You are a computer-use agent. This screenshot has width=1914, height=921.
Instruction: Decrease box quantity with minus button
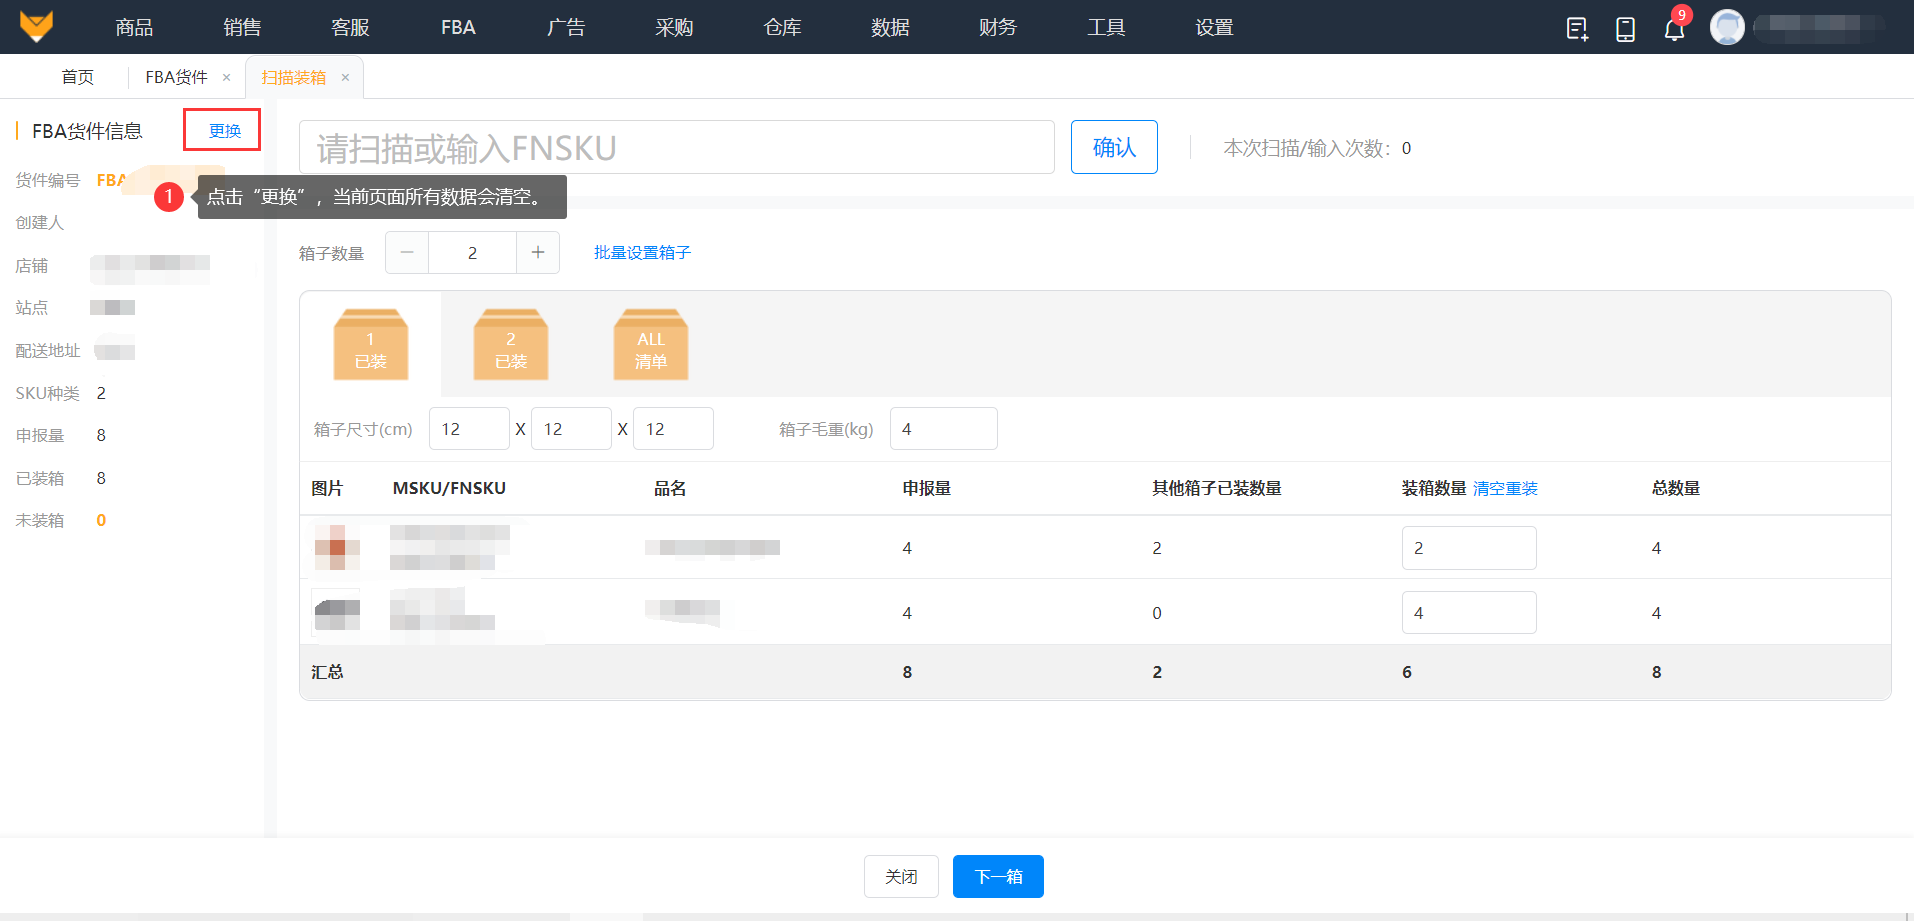(x=407, y=253)
